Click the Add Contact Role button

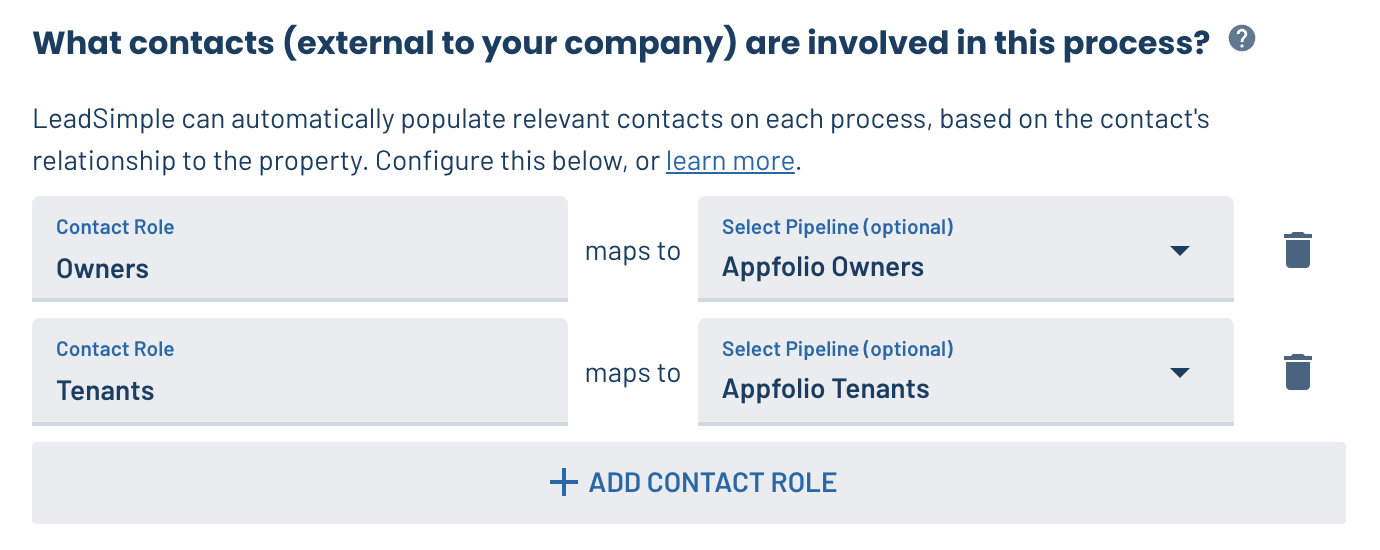click(689, 483)
